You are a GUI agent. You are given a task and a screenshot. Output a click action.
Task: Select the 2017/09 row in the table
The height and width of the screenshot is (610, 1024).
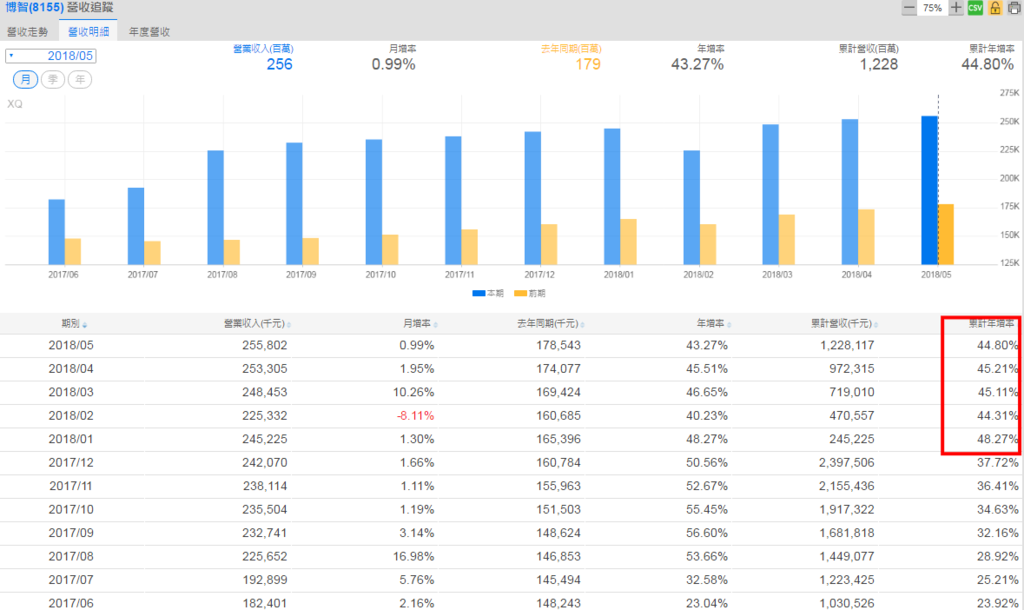pos(509,534)
